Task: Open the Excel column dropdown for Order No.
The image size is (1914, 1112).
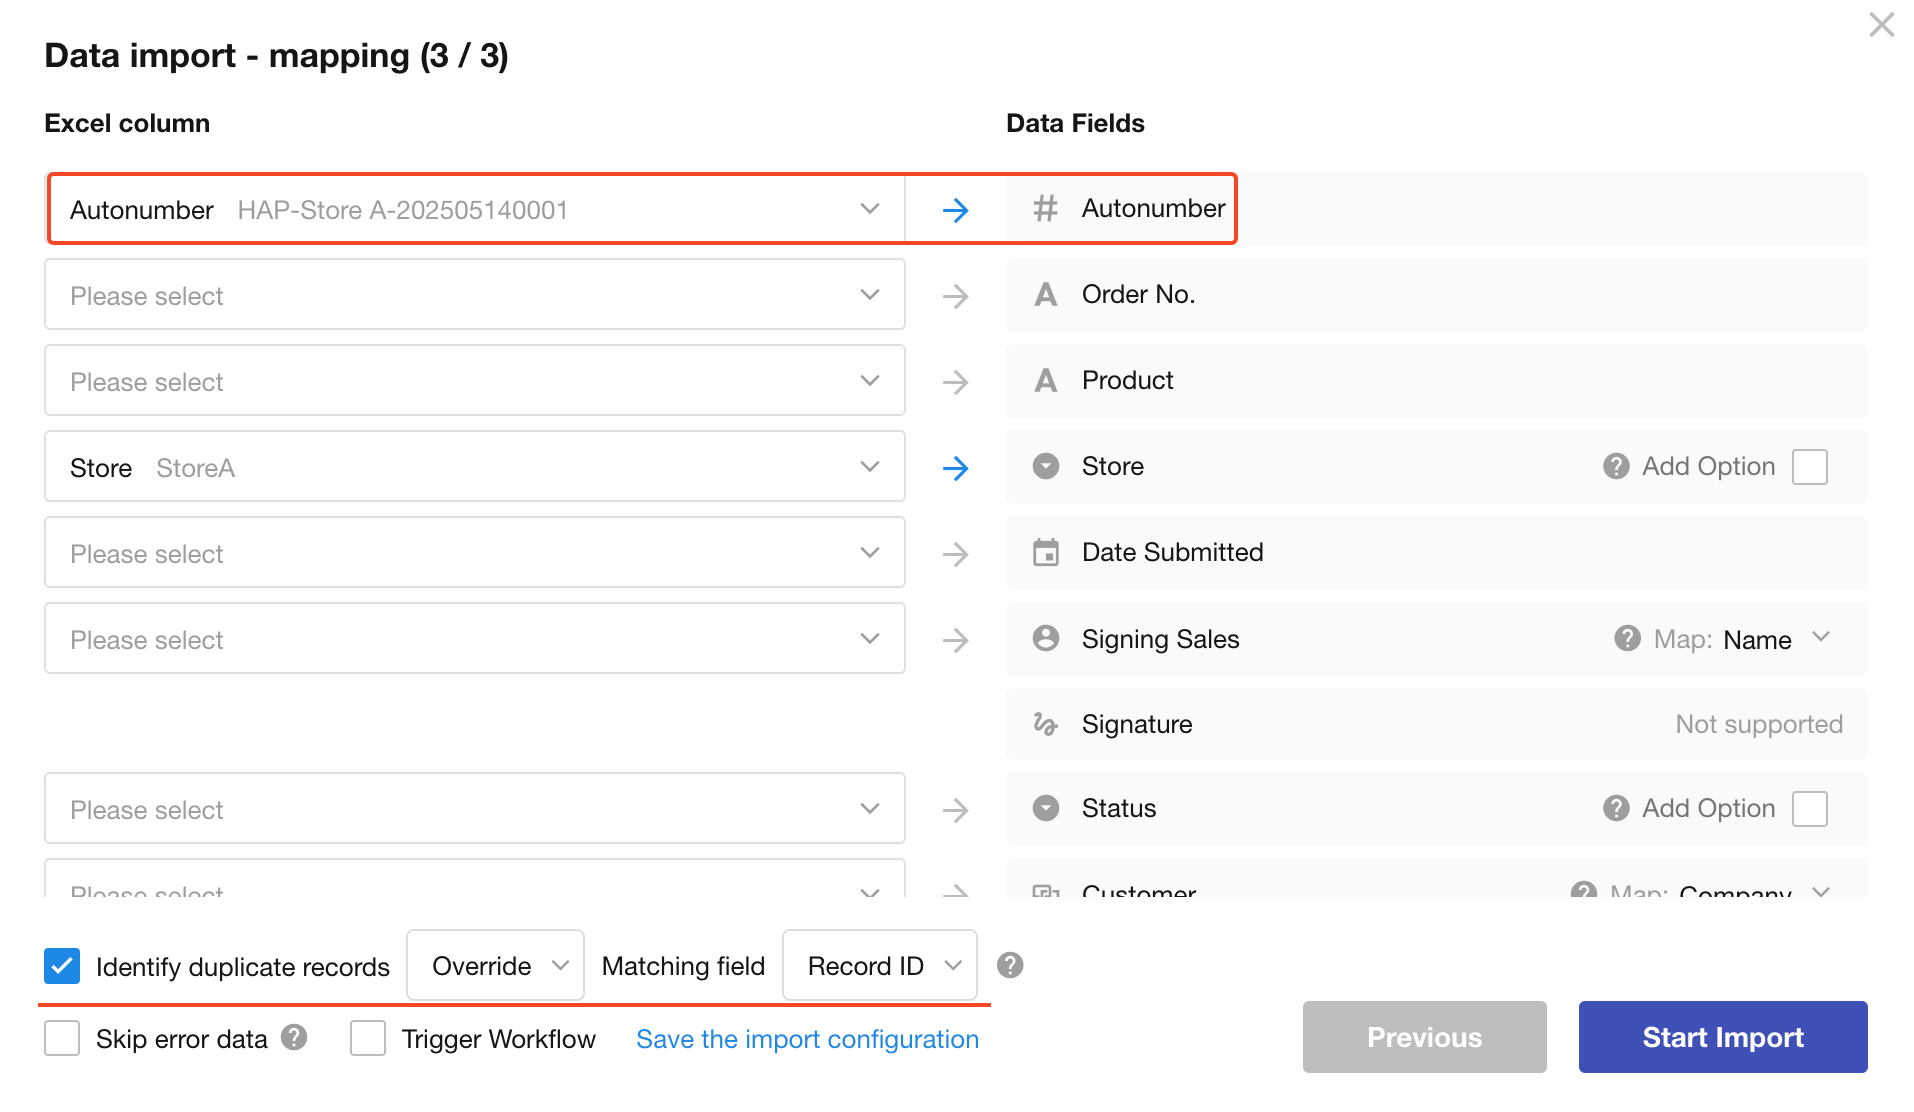Action: pos(475,295)
